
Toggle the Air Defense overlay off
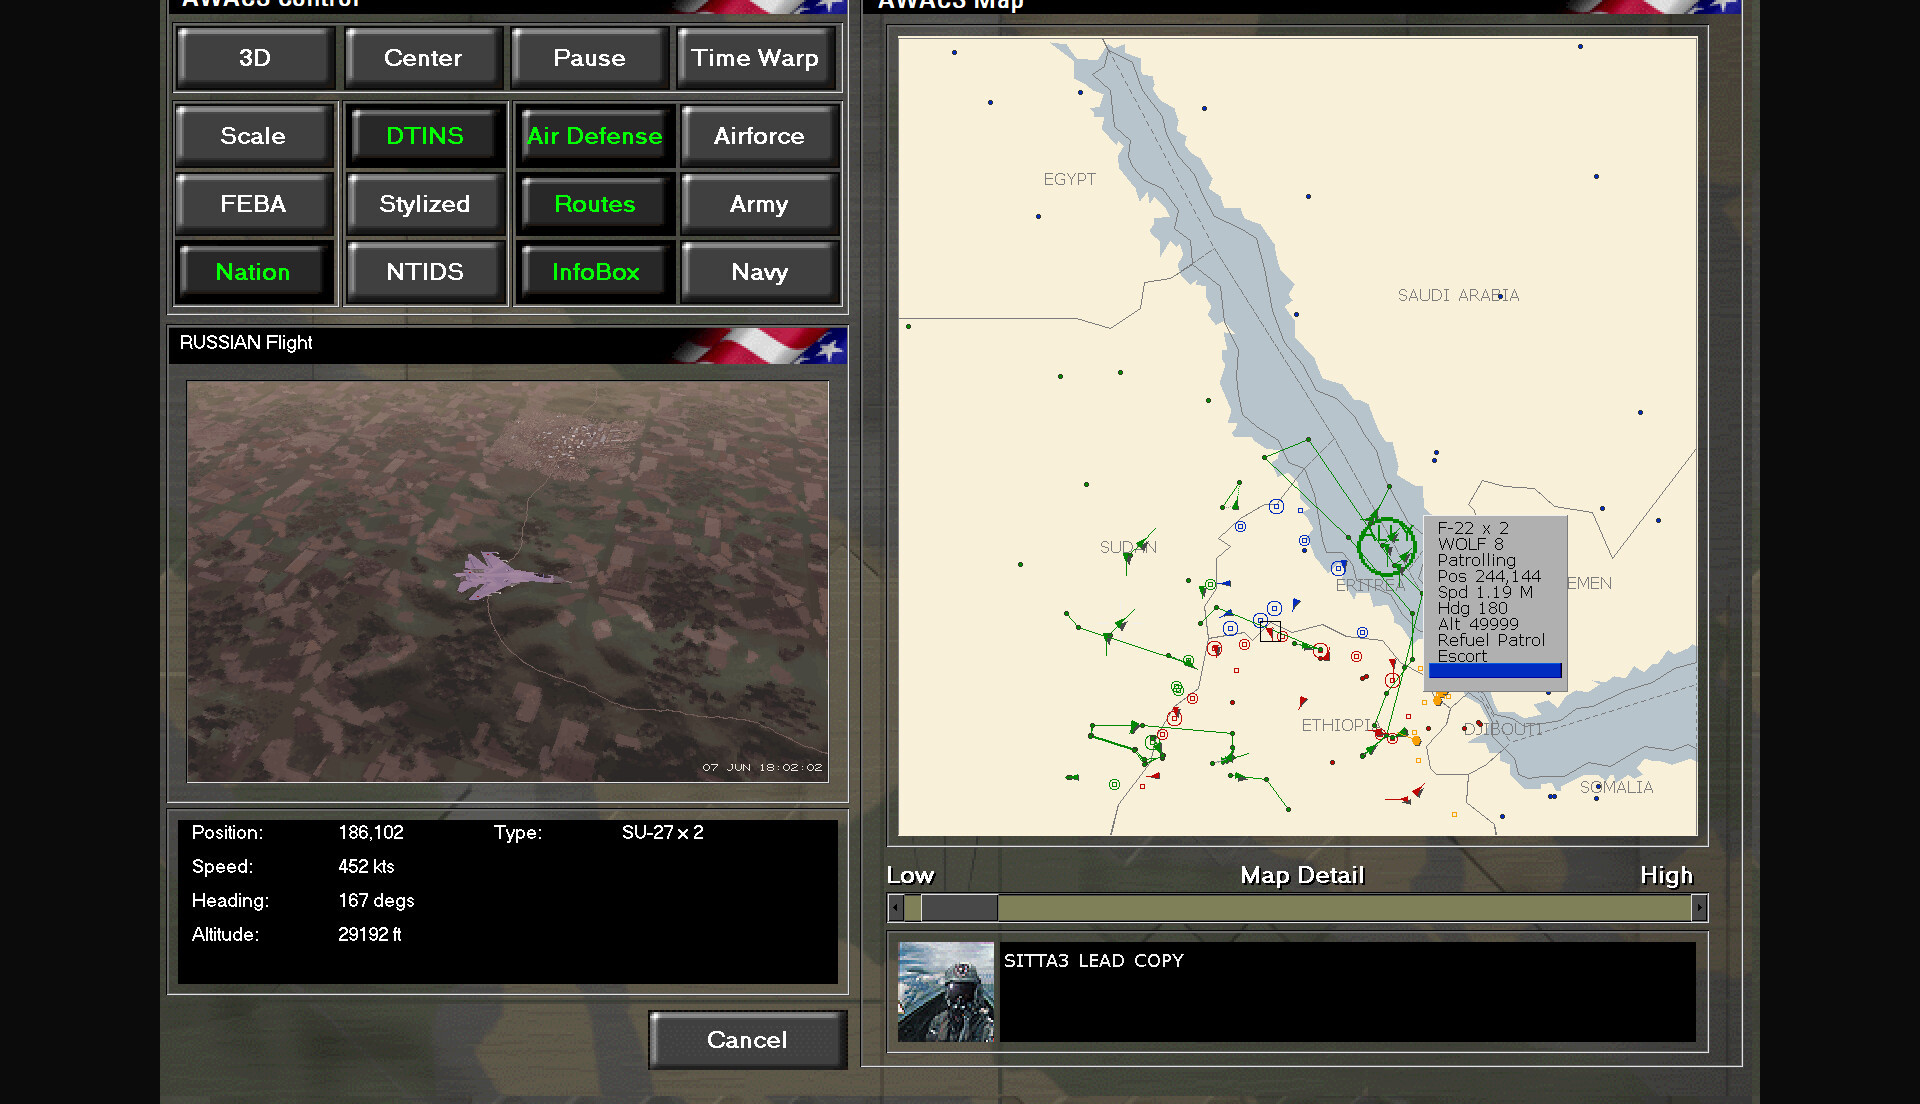pos(594,136)
